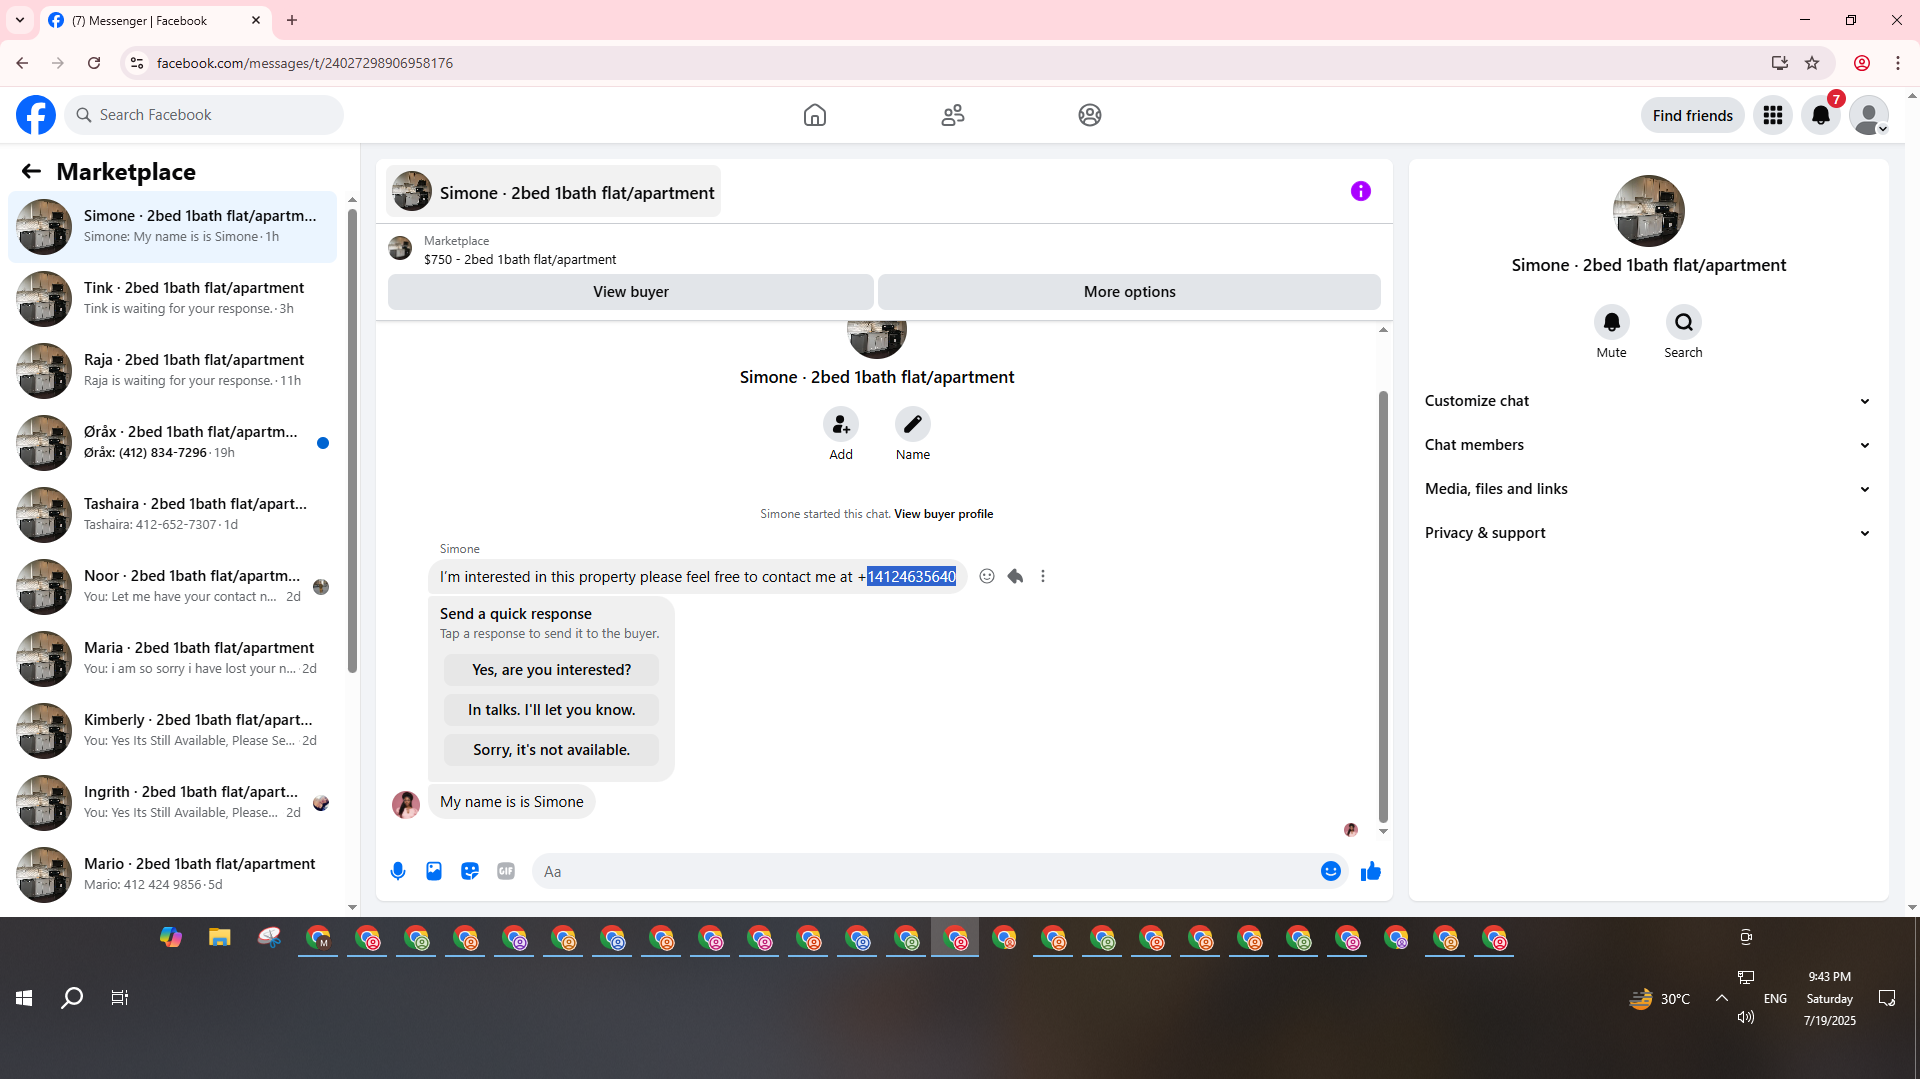Go to the Home feed icon
Screen dimensions: 1920x1079
tap(815, 115)
